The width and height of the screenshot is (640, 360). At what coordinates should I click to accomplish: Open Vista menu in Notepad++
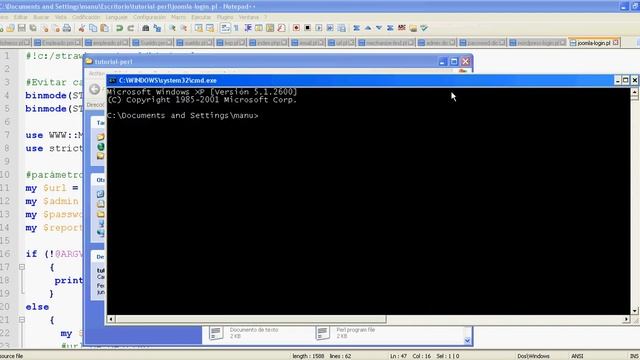coord(60,17)
